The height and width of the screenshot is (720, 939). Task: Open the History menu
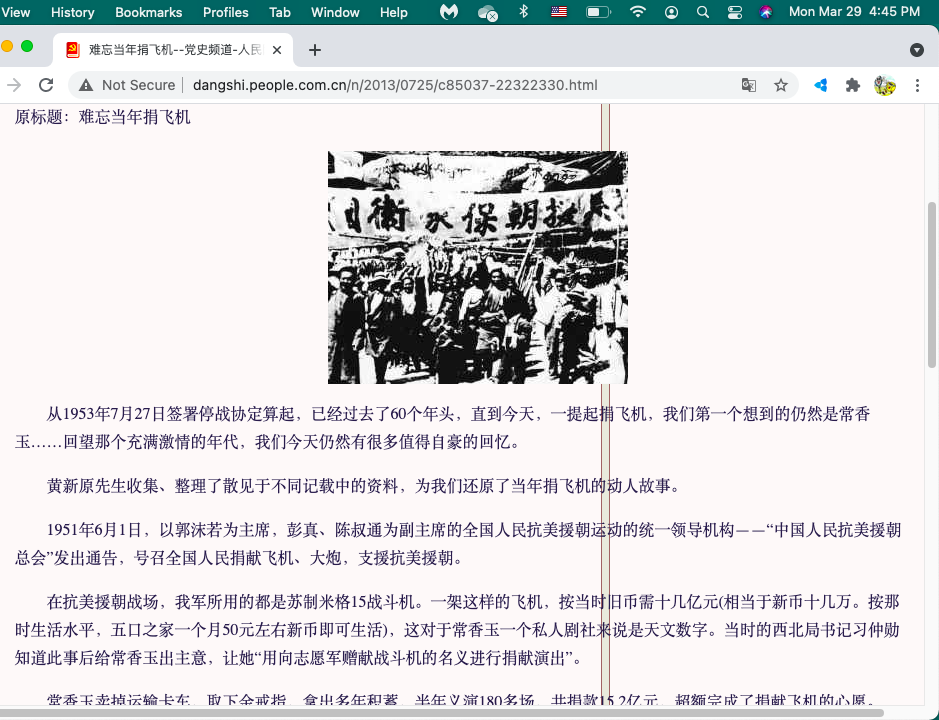(x=72, y=12)
